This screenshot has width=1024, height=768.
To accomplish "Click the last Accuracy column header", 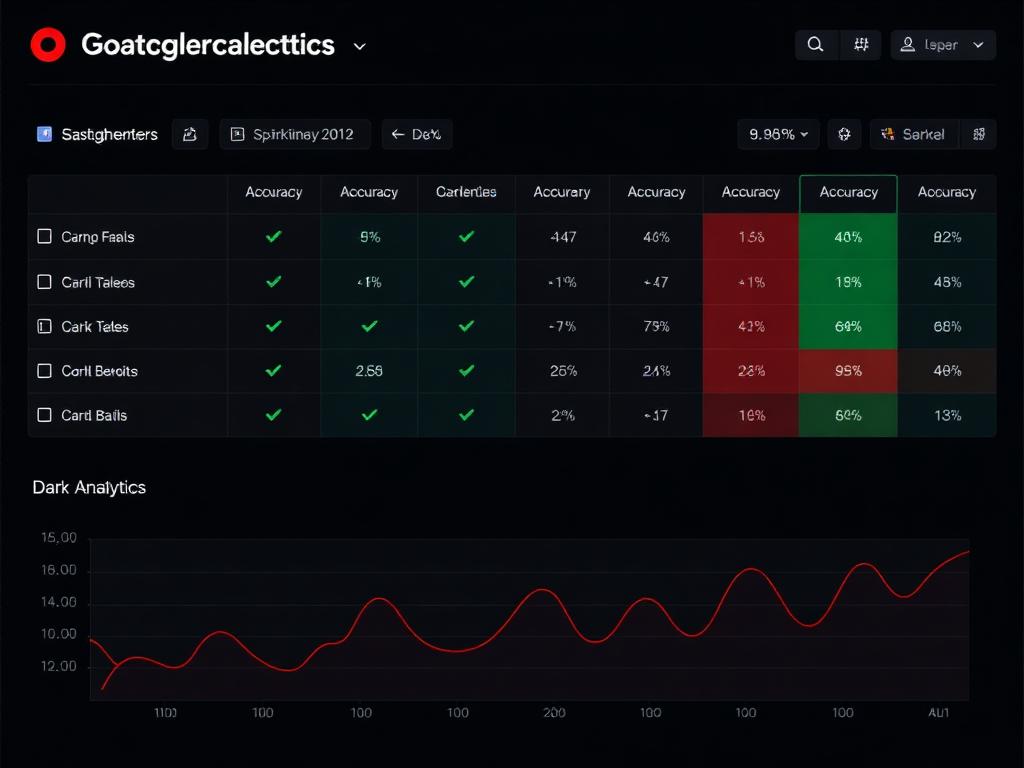I will click(x=947, y=192).
